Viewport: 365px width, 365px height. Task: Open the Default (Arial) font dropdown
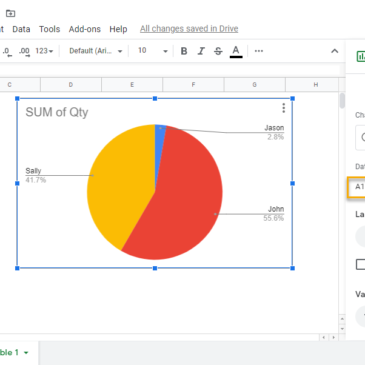[x=96, y=51]
